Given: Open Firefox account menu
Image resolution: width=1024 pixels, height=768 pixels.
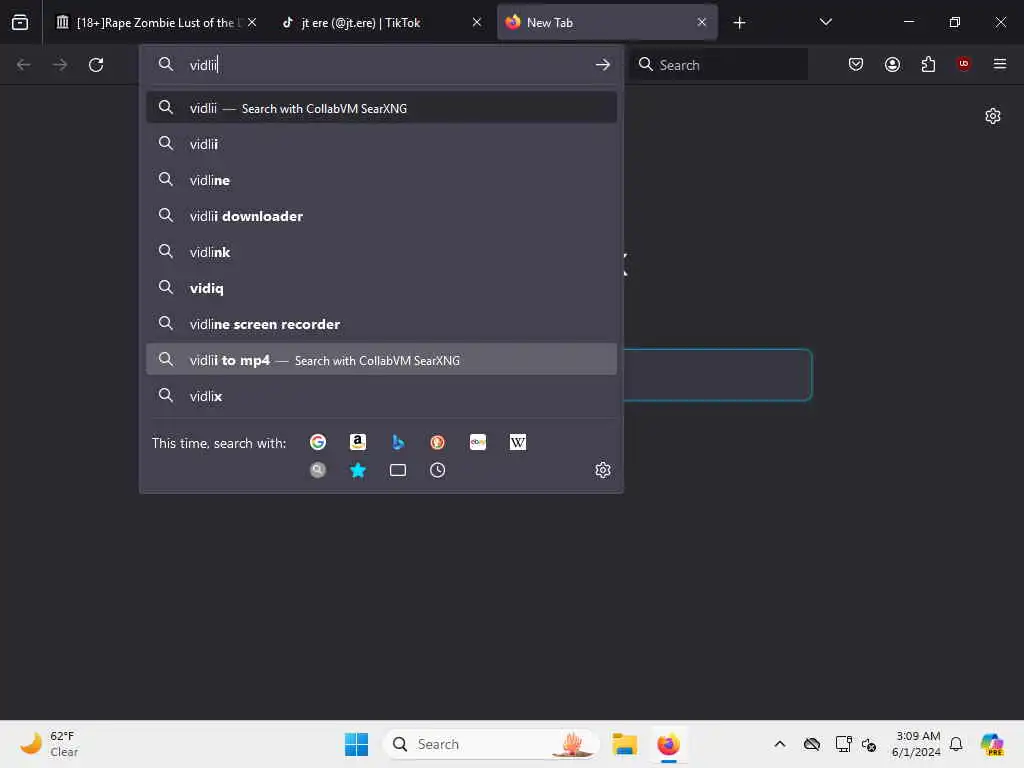Looking at the screenshot, I should click(892, 64).
